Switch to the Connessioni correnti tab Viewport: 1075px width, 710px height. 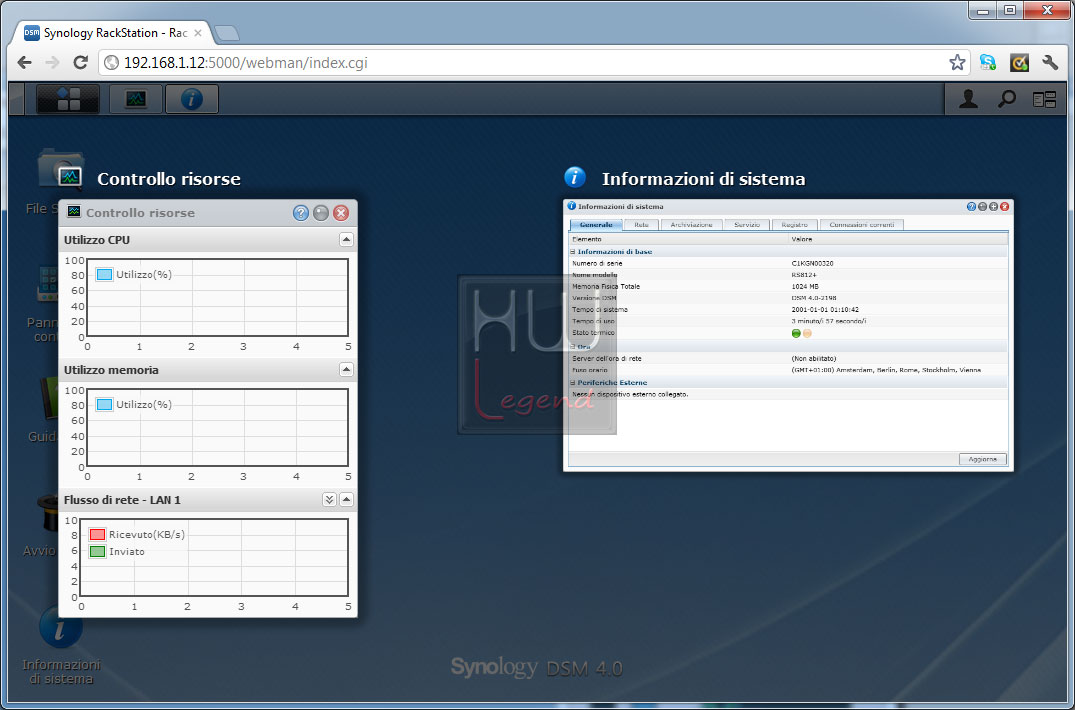point(861,225)
